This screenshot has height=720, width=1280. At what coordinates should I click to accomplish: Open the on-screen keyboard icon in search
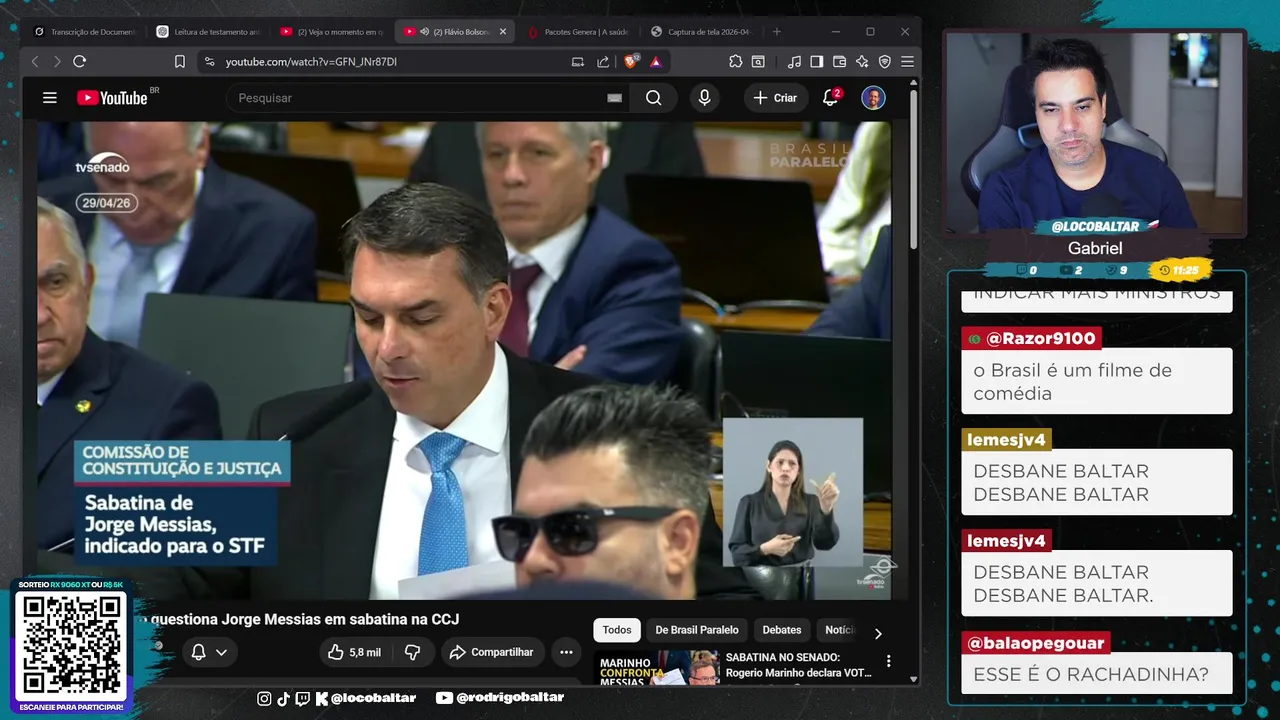point(614,98)
